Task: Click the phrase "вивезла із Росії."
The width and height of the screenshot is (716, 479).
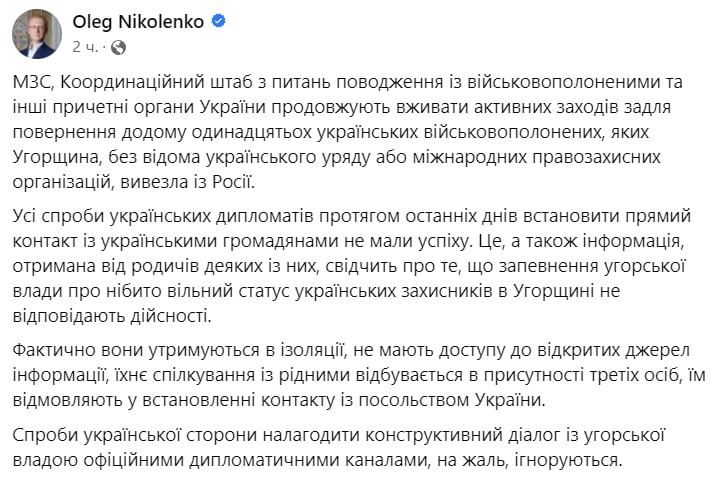Action: 187,182
